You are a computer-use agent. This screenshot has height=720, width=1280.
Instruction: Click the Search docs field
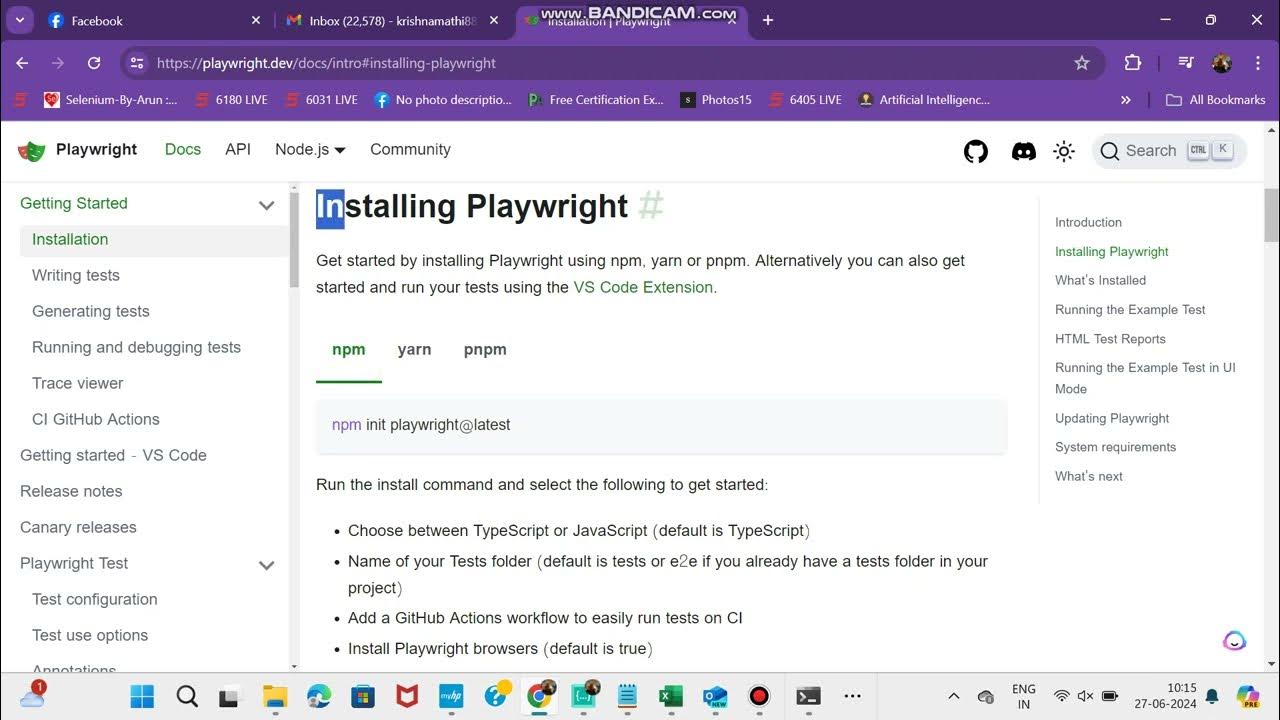pos(1169,151)
